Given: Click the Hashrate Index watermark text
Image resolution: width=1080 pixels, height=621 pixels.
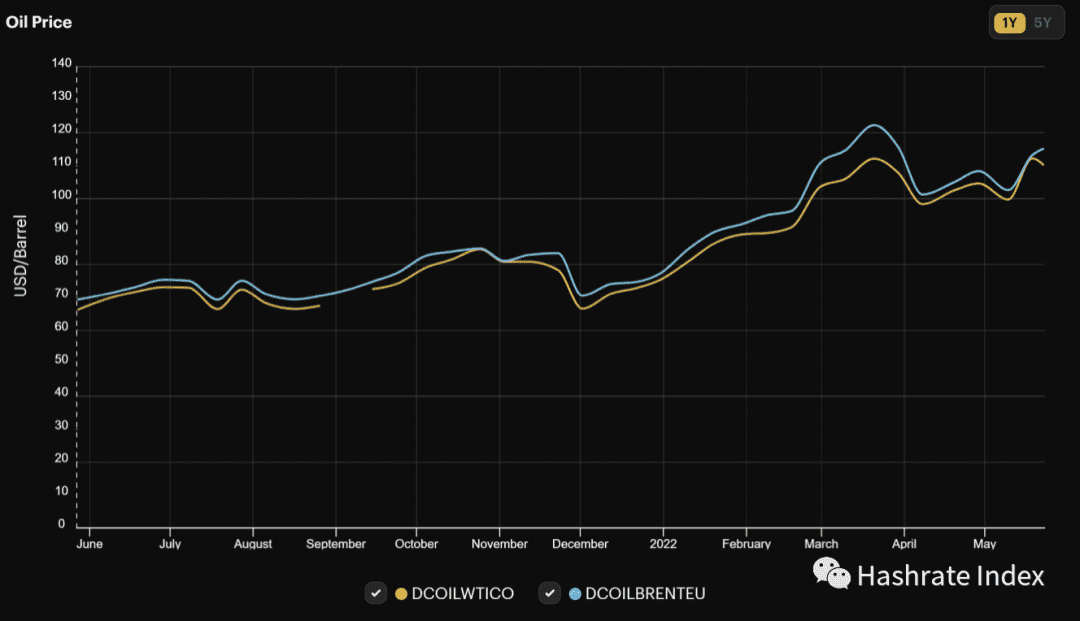Looking at the screenshot, I should pos(950,575).
